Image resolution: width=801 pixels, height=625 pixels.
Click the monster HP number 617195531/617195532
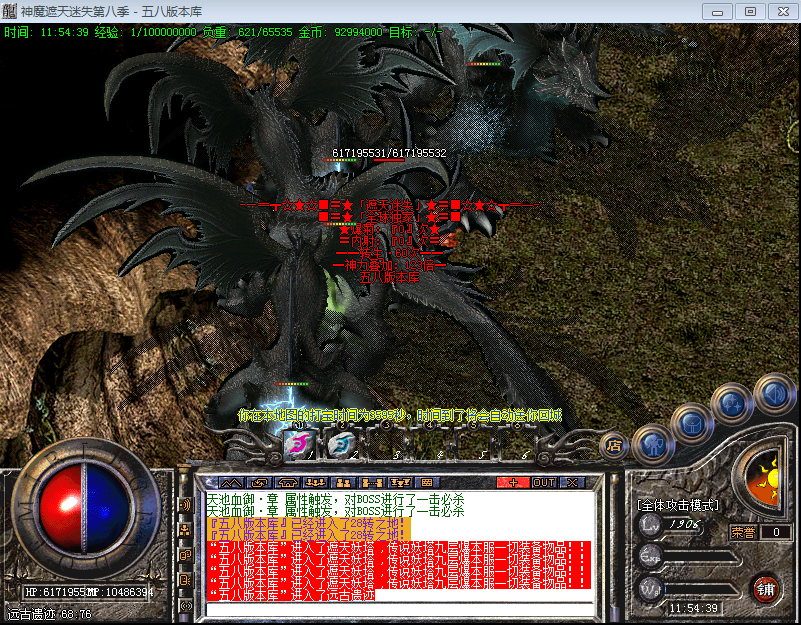tap(389, 153)
